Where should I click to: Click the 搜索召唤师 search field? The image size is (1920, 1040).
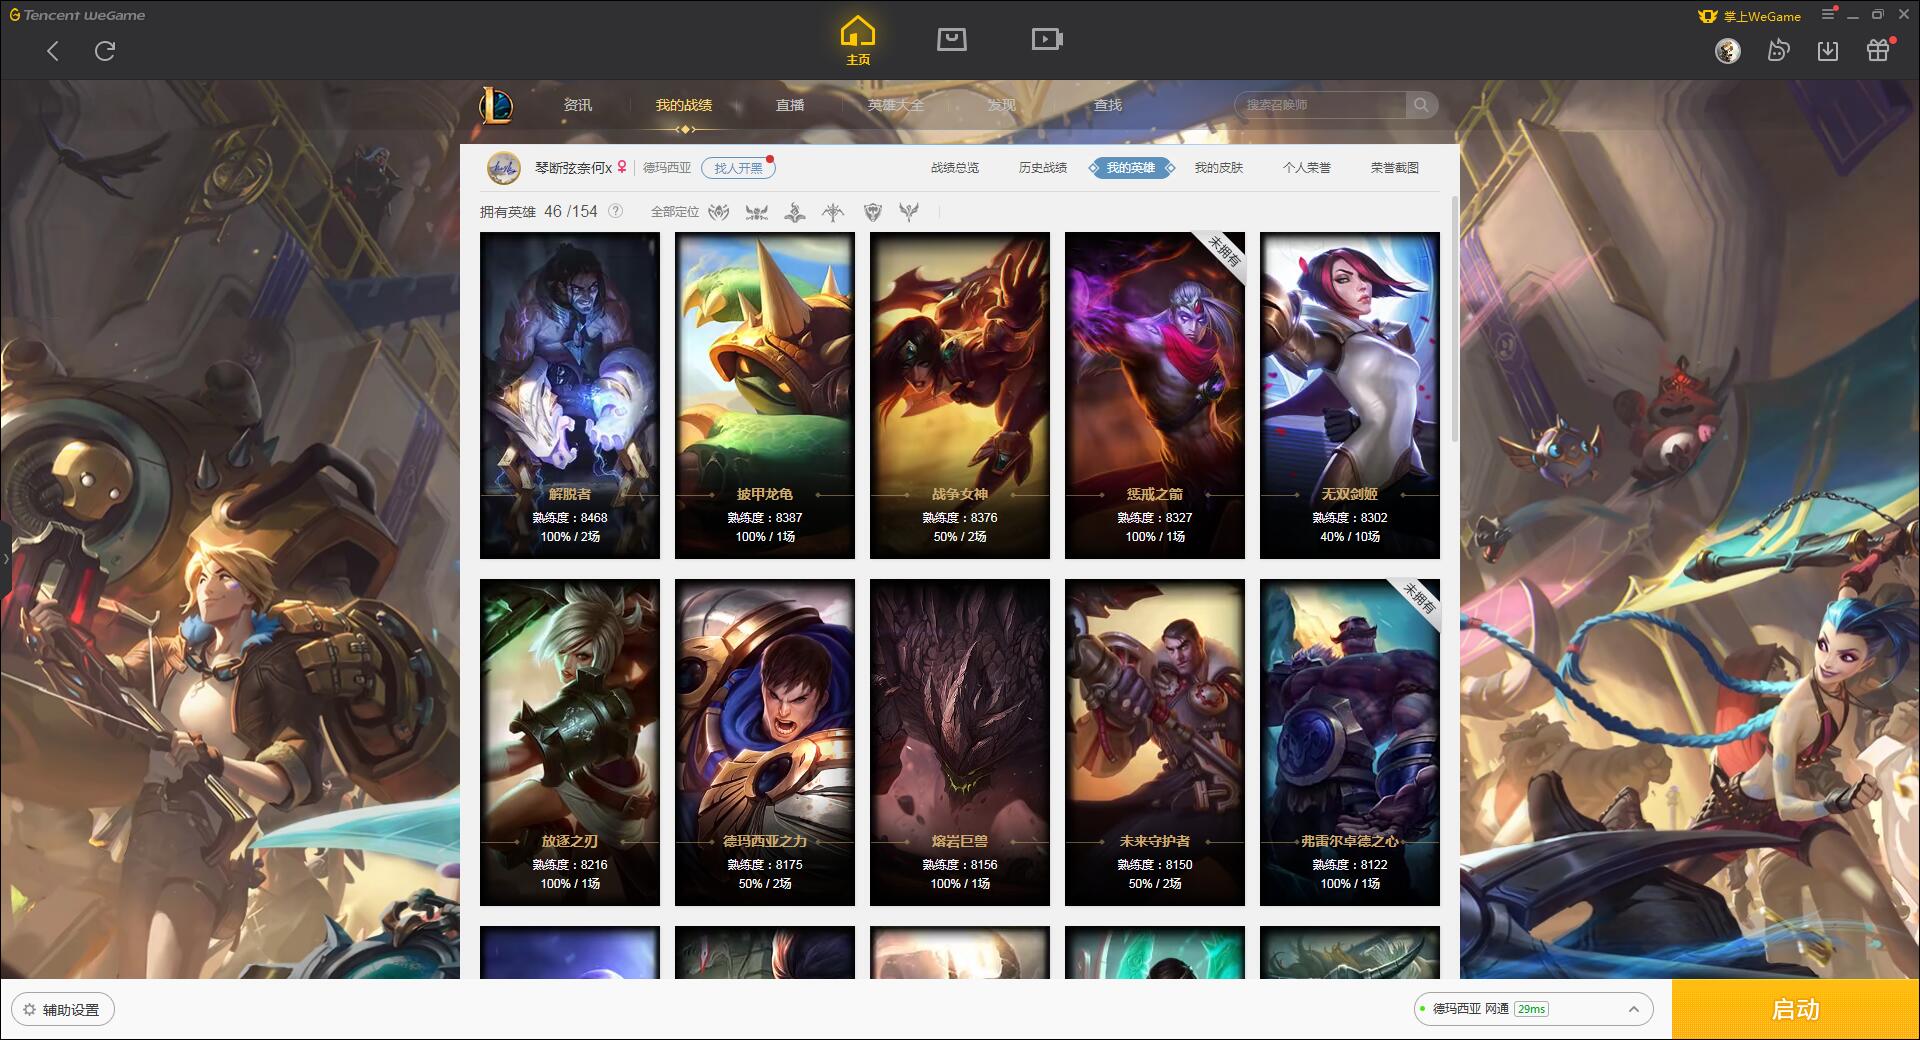click(x=1320, y=105)
